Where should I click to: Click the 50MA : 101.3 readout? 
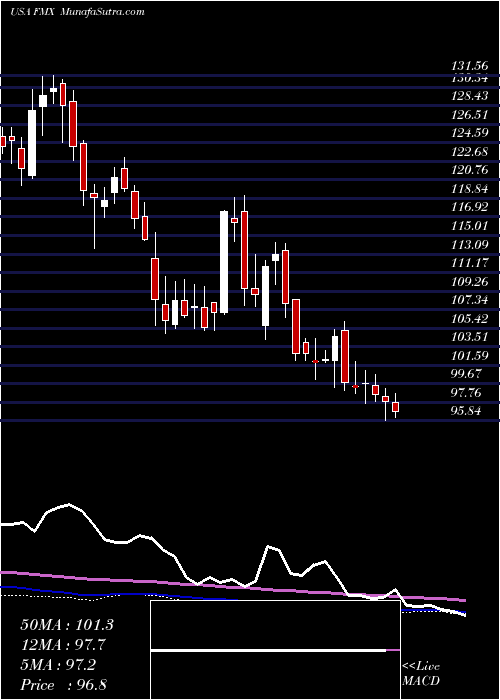[x=67, y=625]
